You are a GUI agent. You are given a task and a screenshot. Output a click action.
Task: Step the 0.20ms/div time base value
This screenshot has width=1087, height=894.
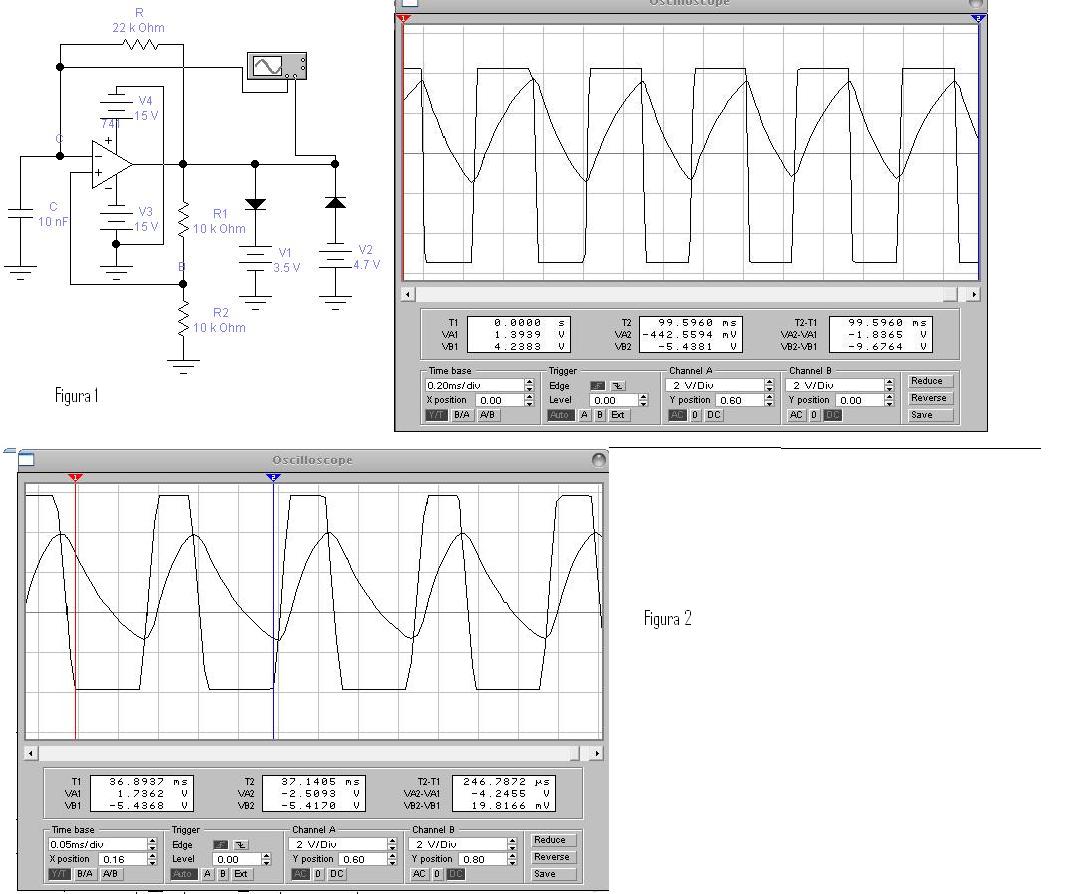529,385
